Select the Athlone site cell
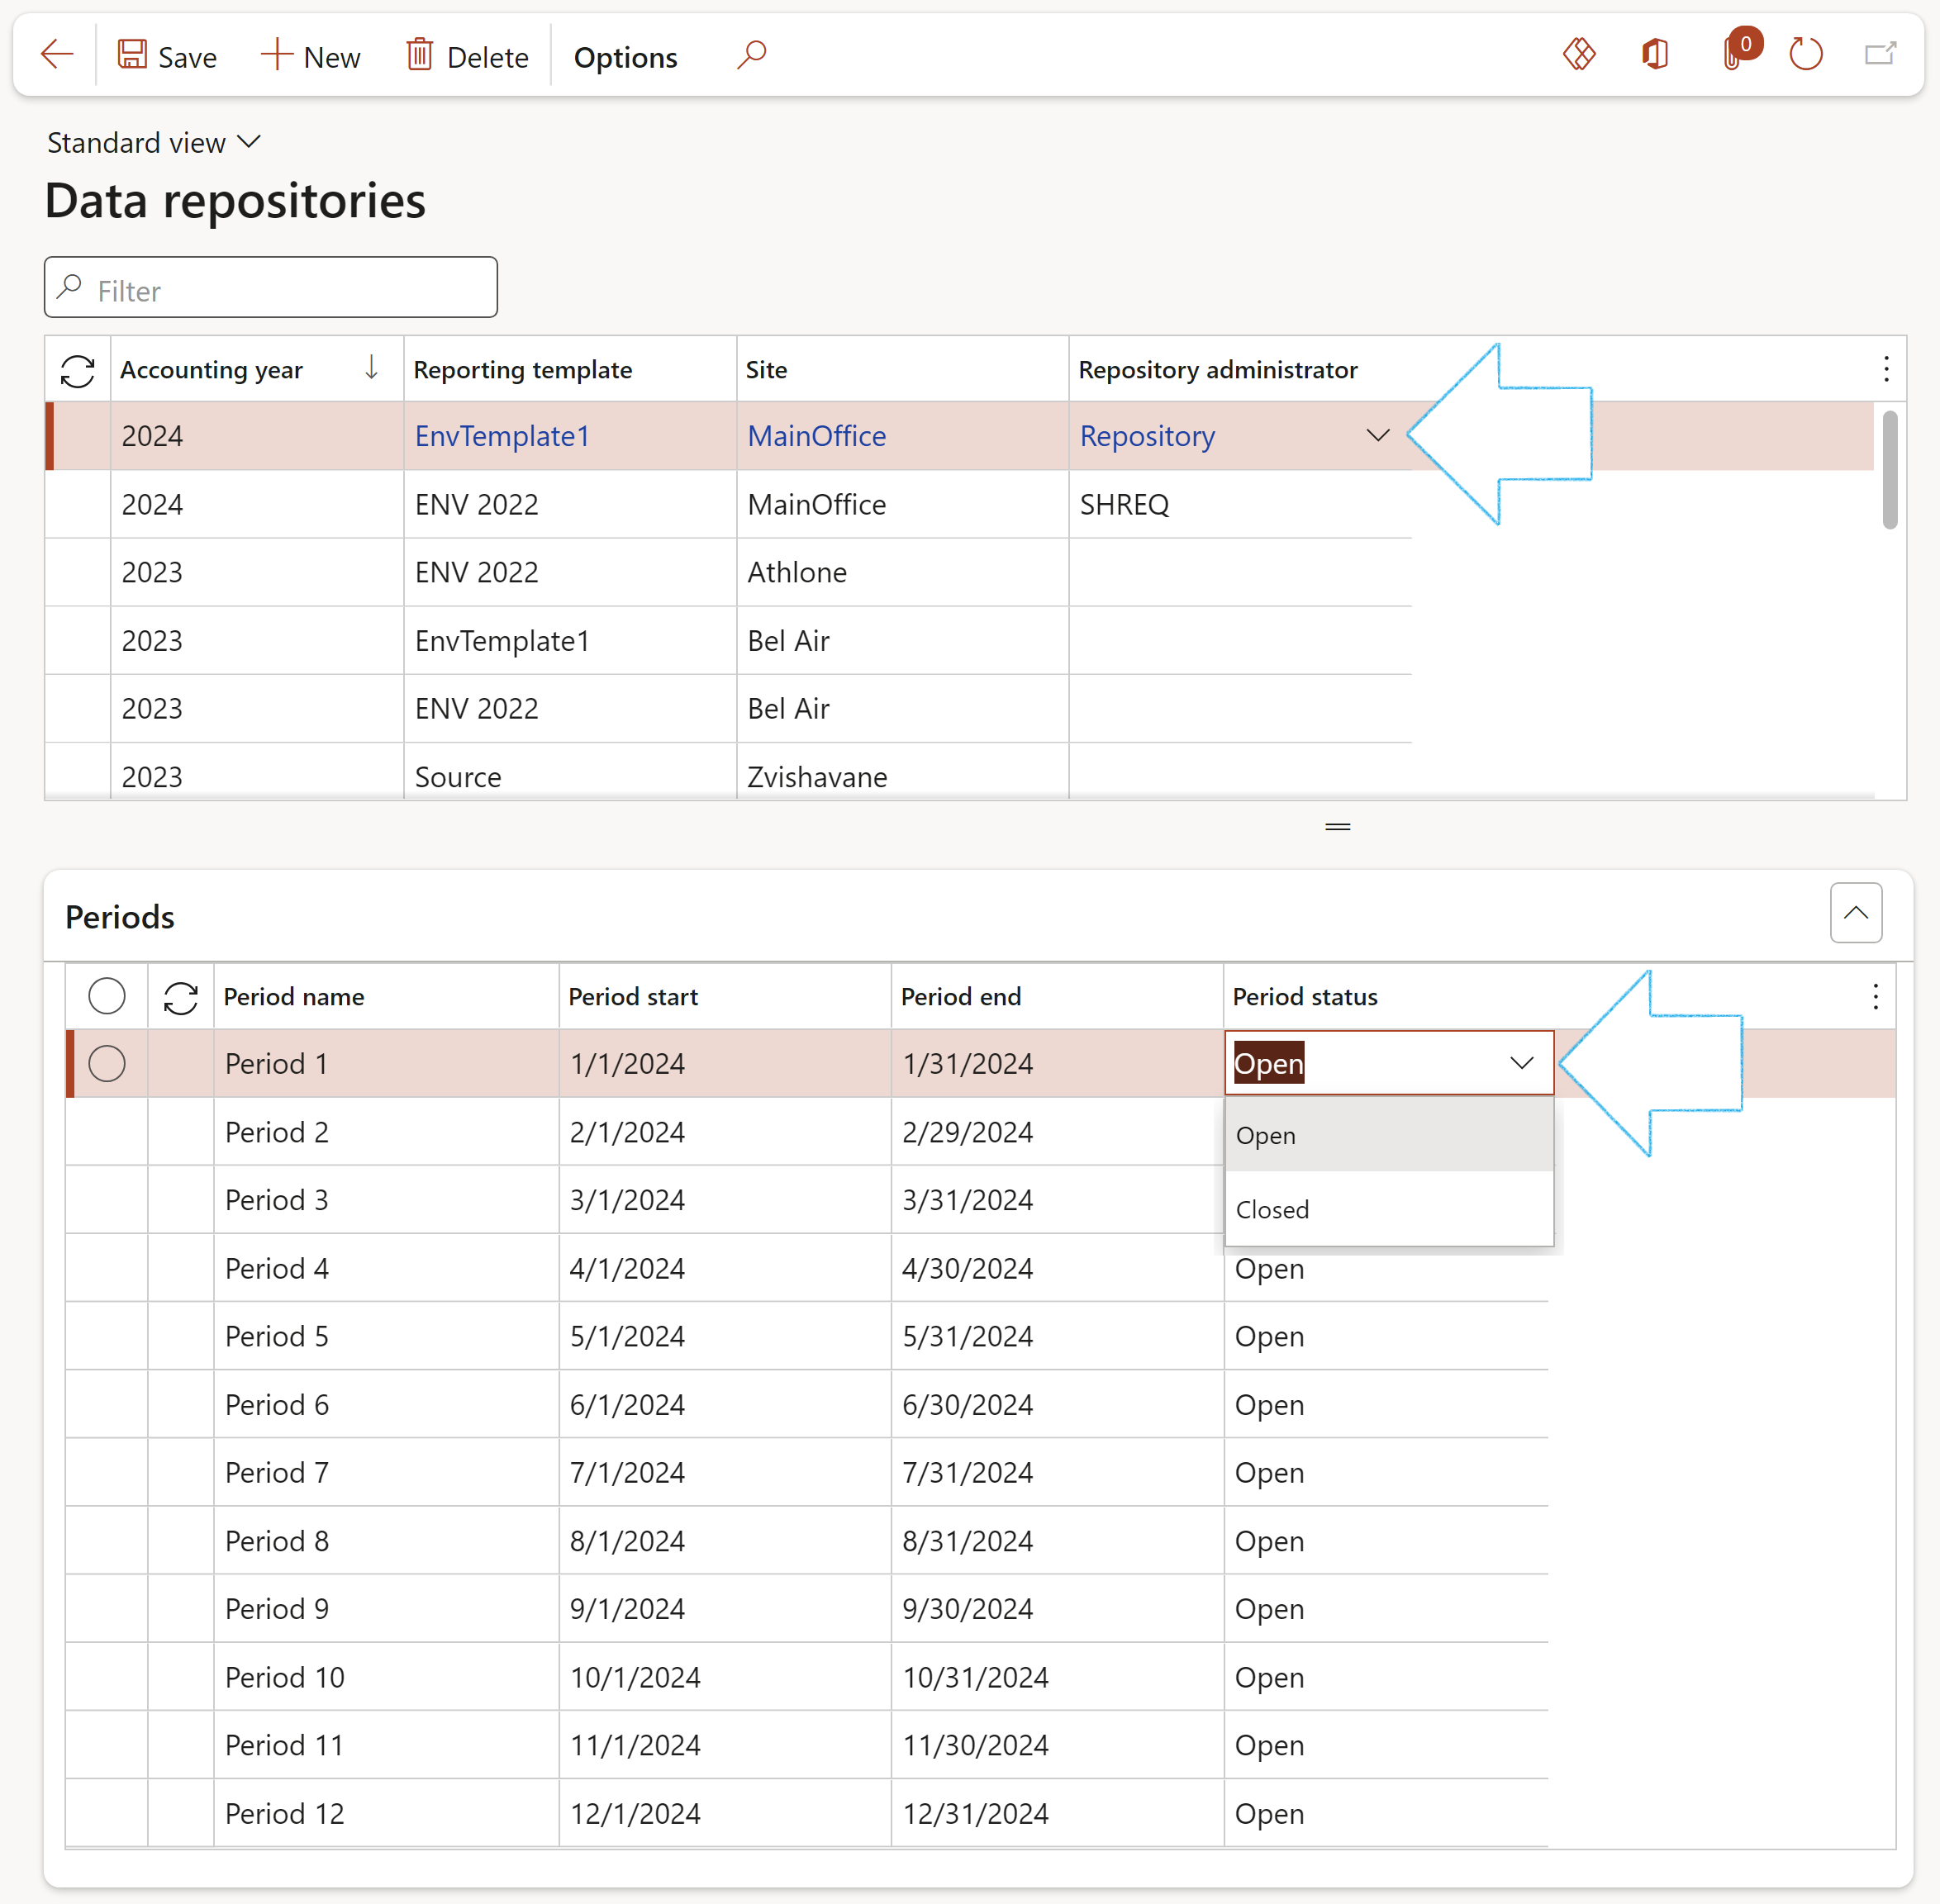Viewport: 1940px width, 1904px height. (x=902, y=572)
